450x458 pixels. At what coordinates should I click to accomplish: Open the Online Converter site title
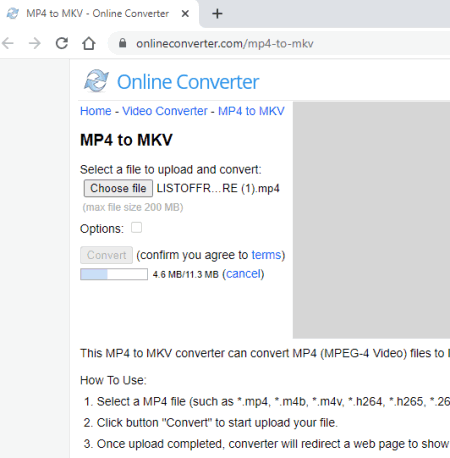pyautogui.click(x=188, y=82)
